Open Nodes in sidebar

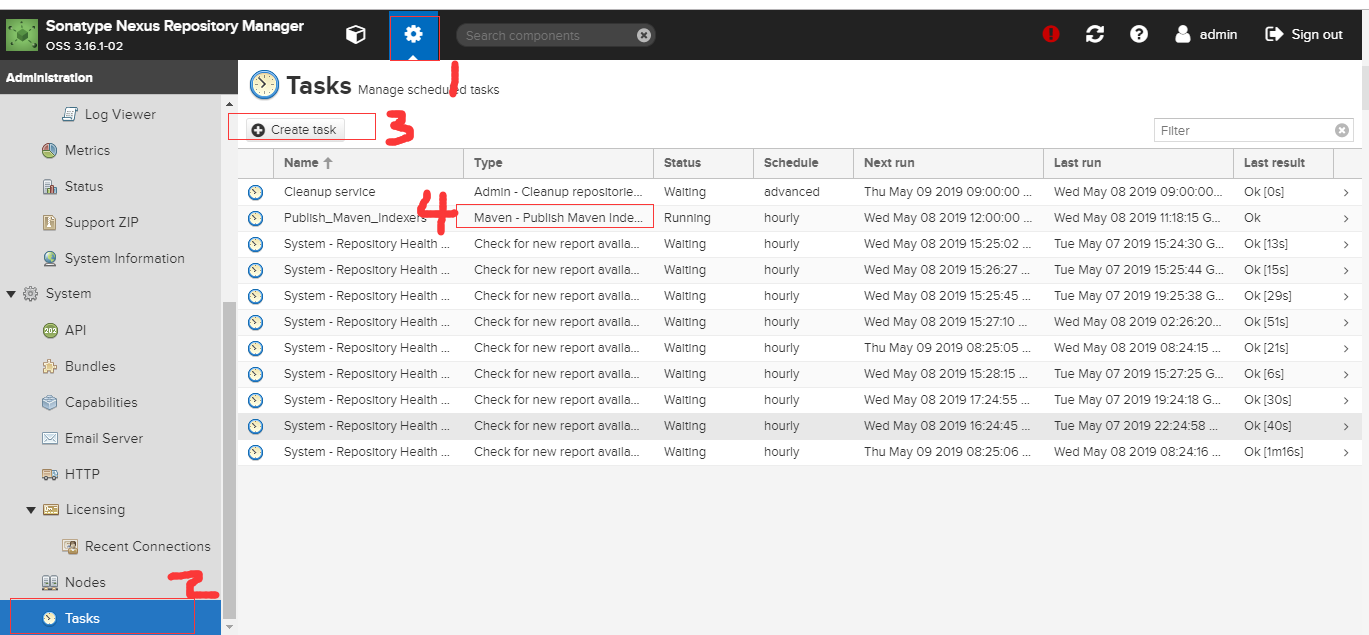(85, 582)
